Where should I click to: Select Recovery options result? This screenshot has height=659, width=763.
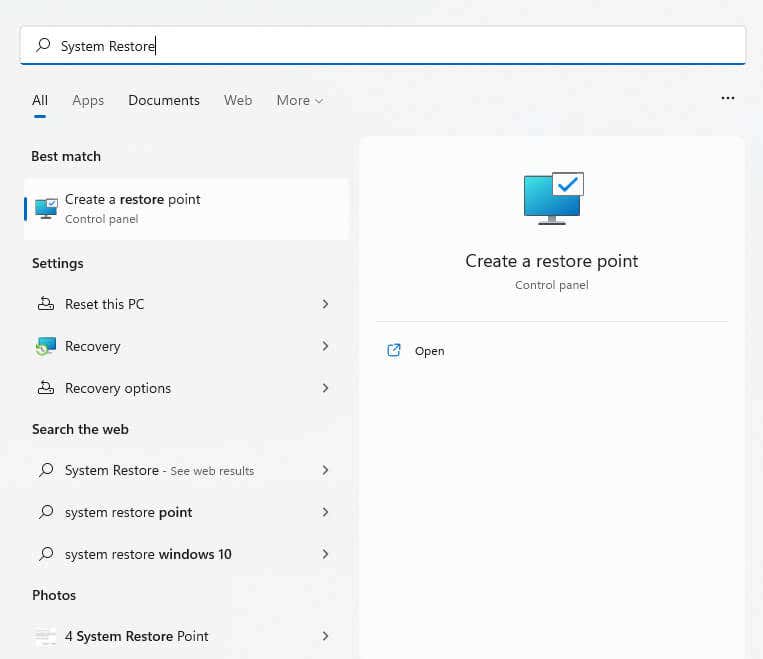tap(186, 388)
